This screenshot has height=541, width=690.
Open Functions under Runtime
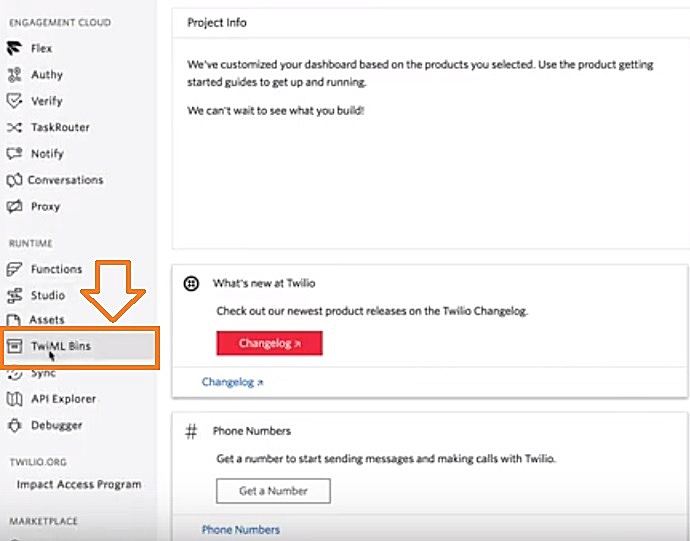(56, 269)
